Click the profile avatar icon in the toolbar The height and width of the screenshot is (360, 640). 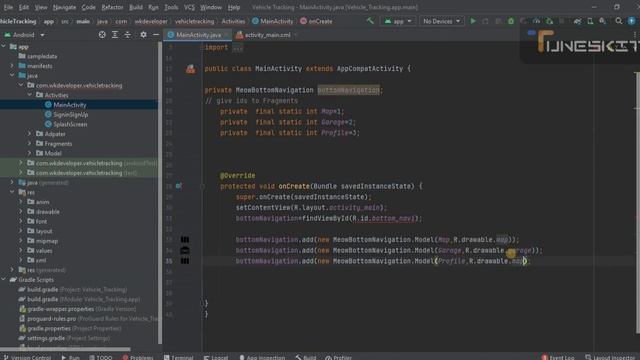coord(632,21)
